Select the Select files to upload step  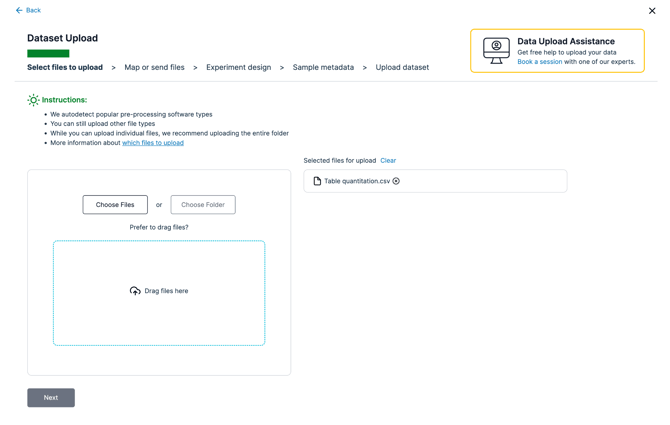pos(65,68)
